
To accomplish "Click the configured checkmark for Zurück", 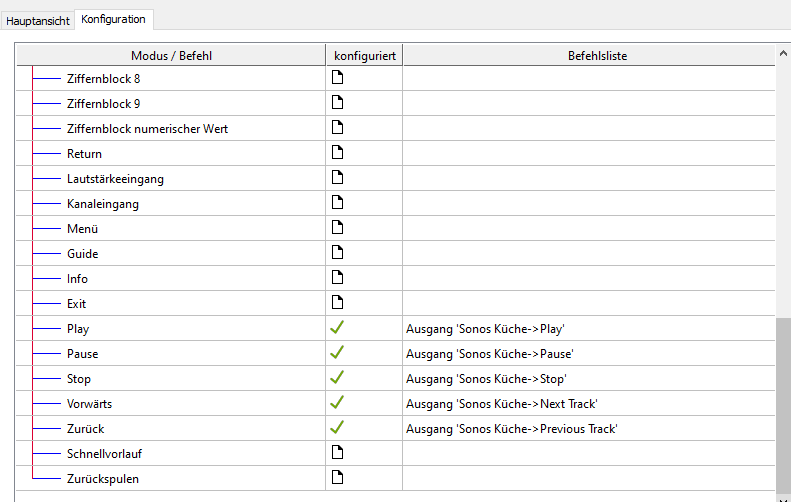I will [337, 428].
